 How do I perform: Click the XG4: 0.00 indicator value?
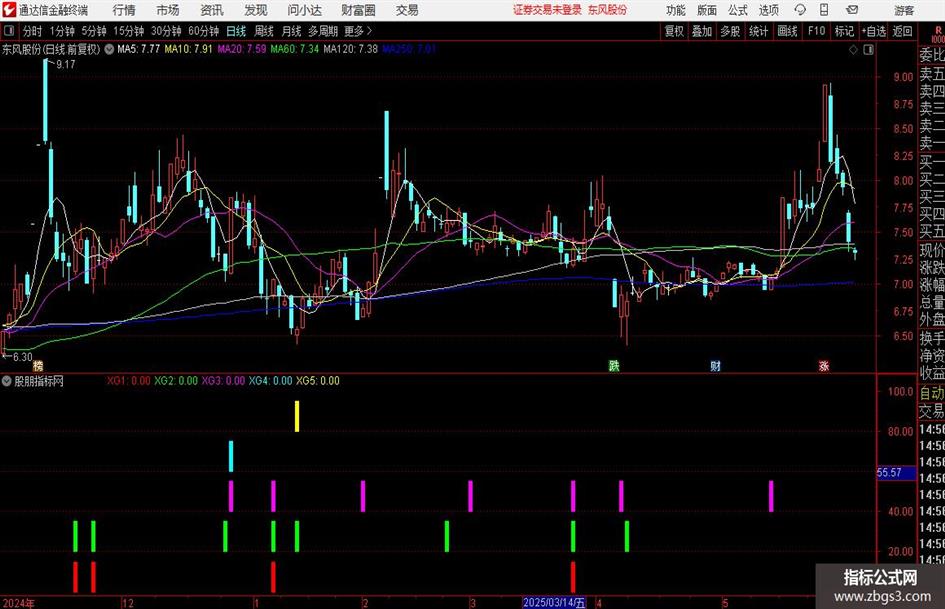[271, 380]
